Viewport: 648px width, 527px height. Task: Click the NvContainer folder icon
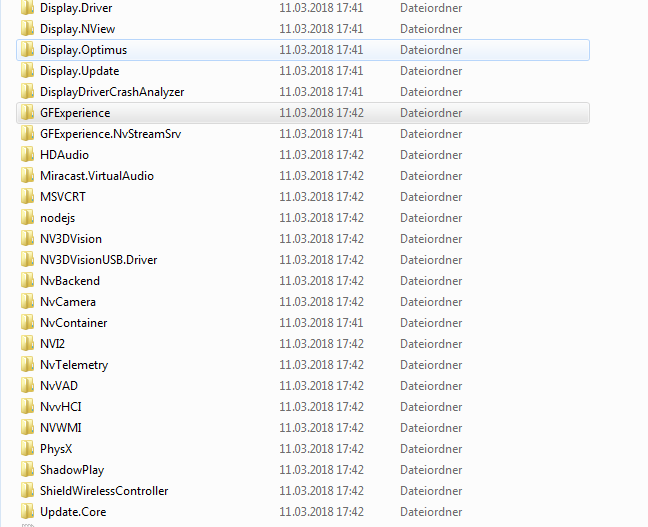[27, 322]
